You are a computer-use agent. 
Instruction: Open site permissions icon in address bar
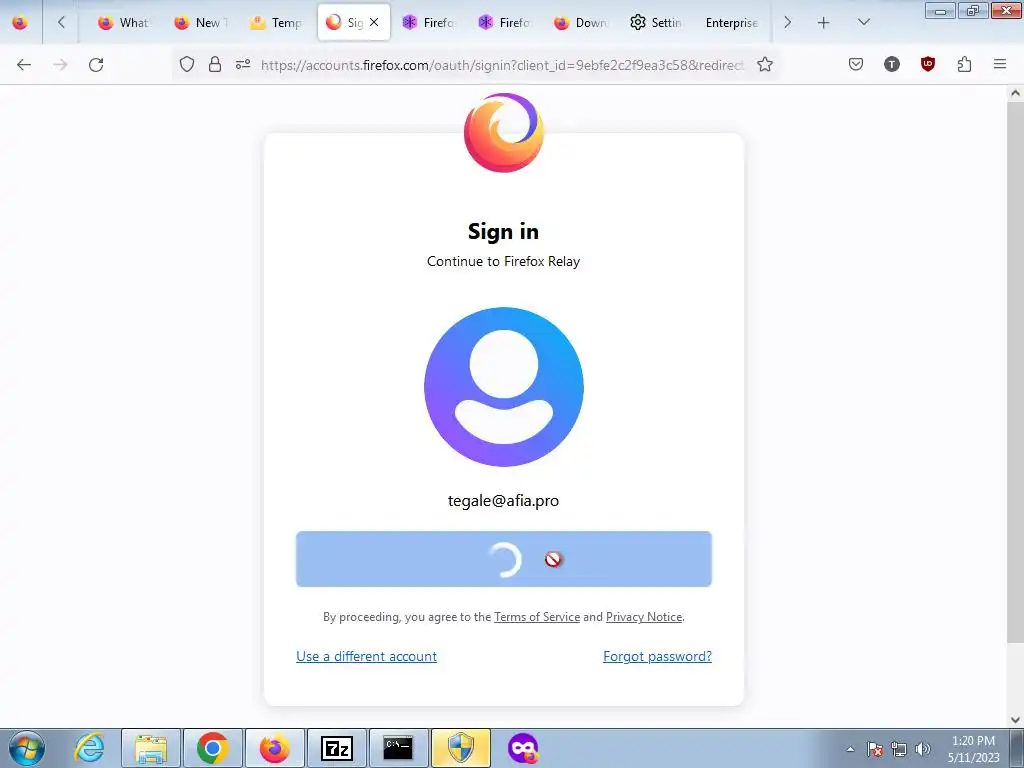[243, 65]
